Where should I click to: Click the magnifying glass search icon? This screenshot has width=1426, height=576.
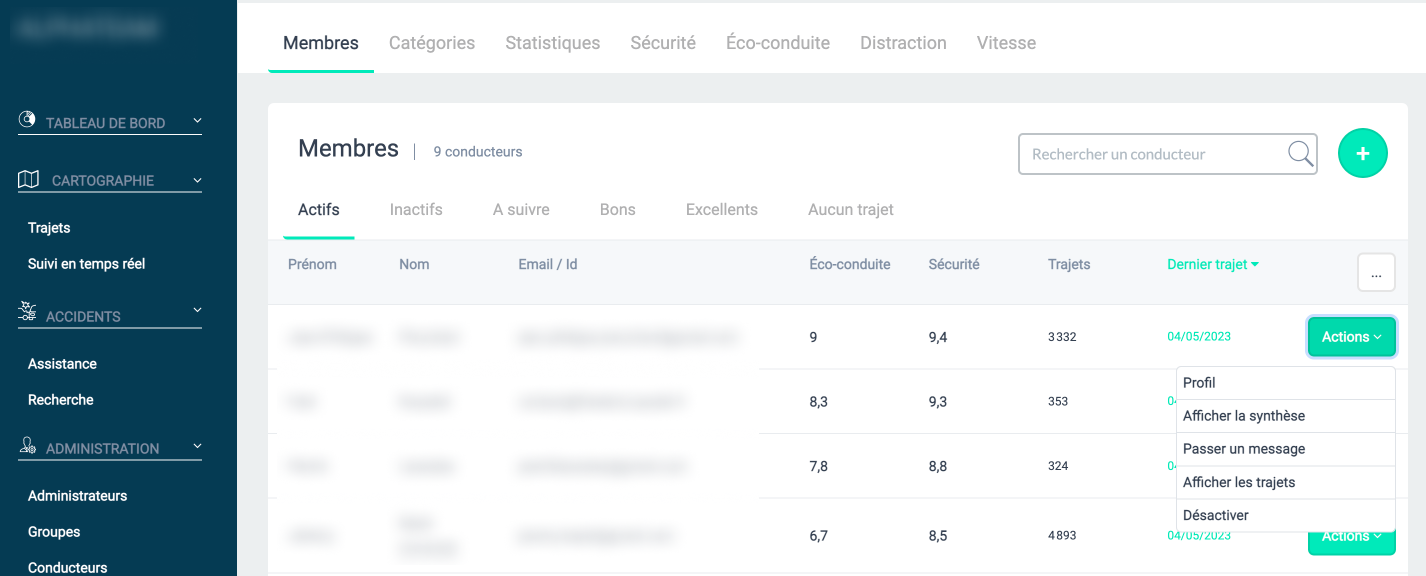coord(1300,154)
